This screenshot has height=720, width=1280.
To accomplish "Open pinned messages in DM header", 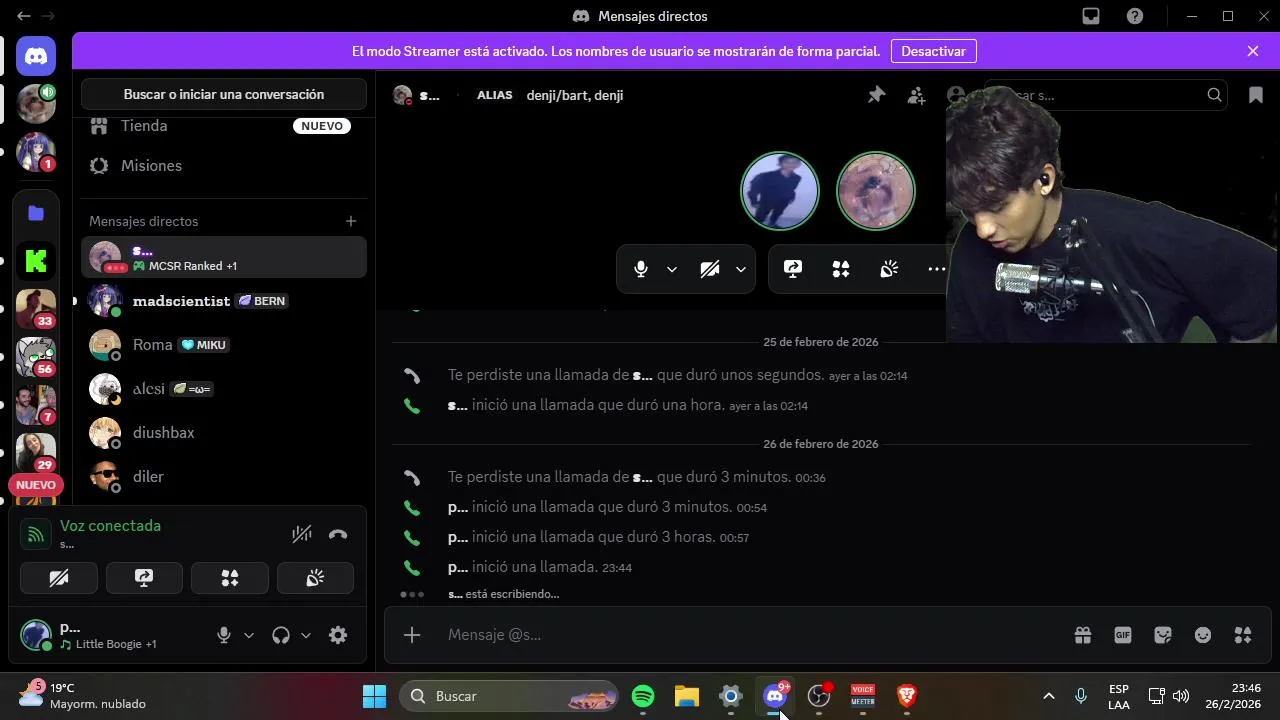I will (x=876, y=95).
